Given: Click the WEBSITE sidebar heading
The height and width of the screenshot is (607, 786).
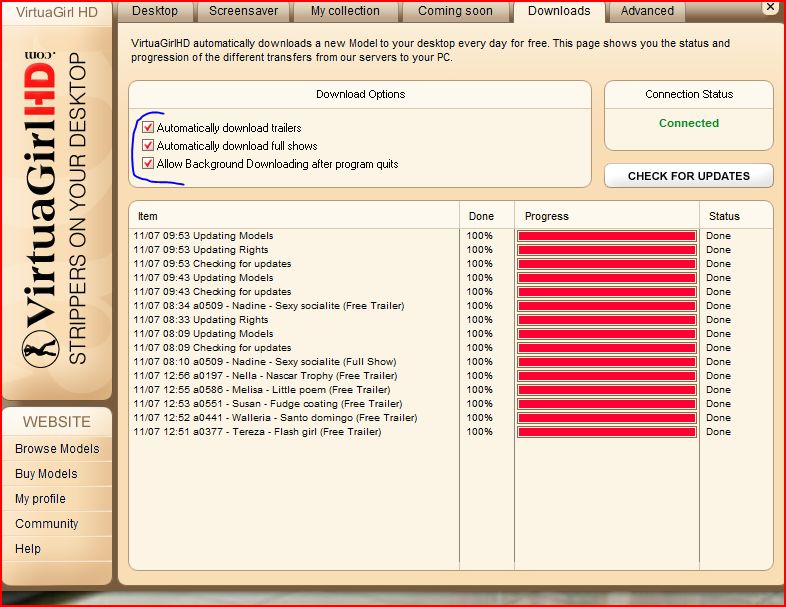Looking at the screenshot, I should click(x=57, y=422).
